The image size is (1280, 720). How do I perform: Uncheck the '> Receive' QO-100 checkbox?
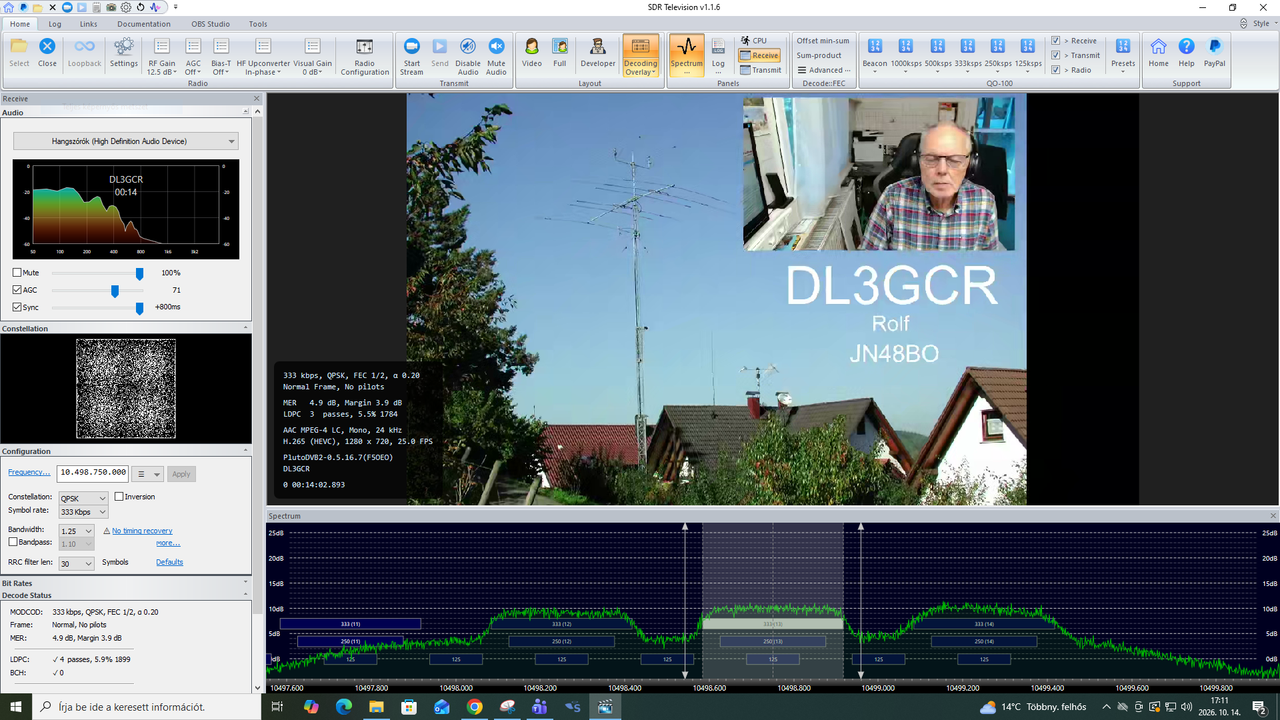[x=1056, y=41]
